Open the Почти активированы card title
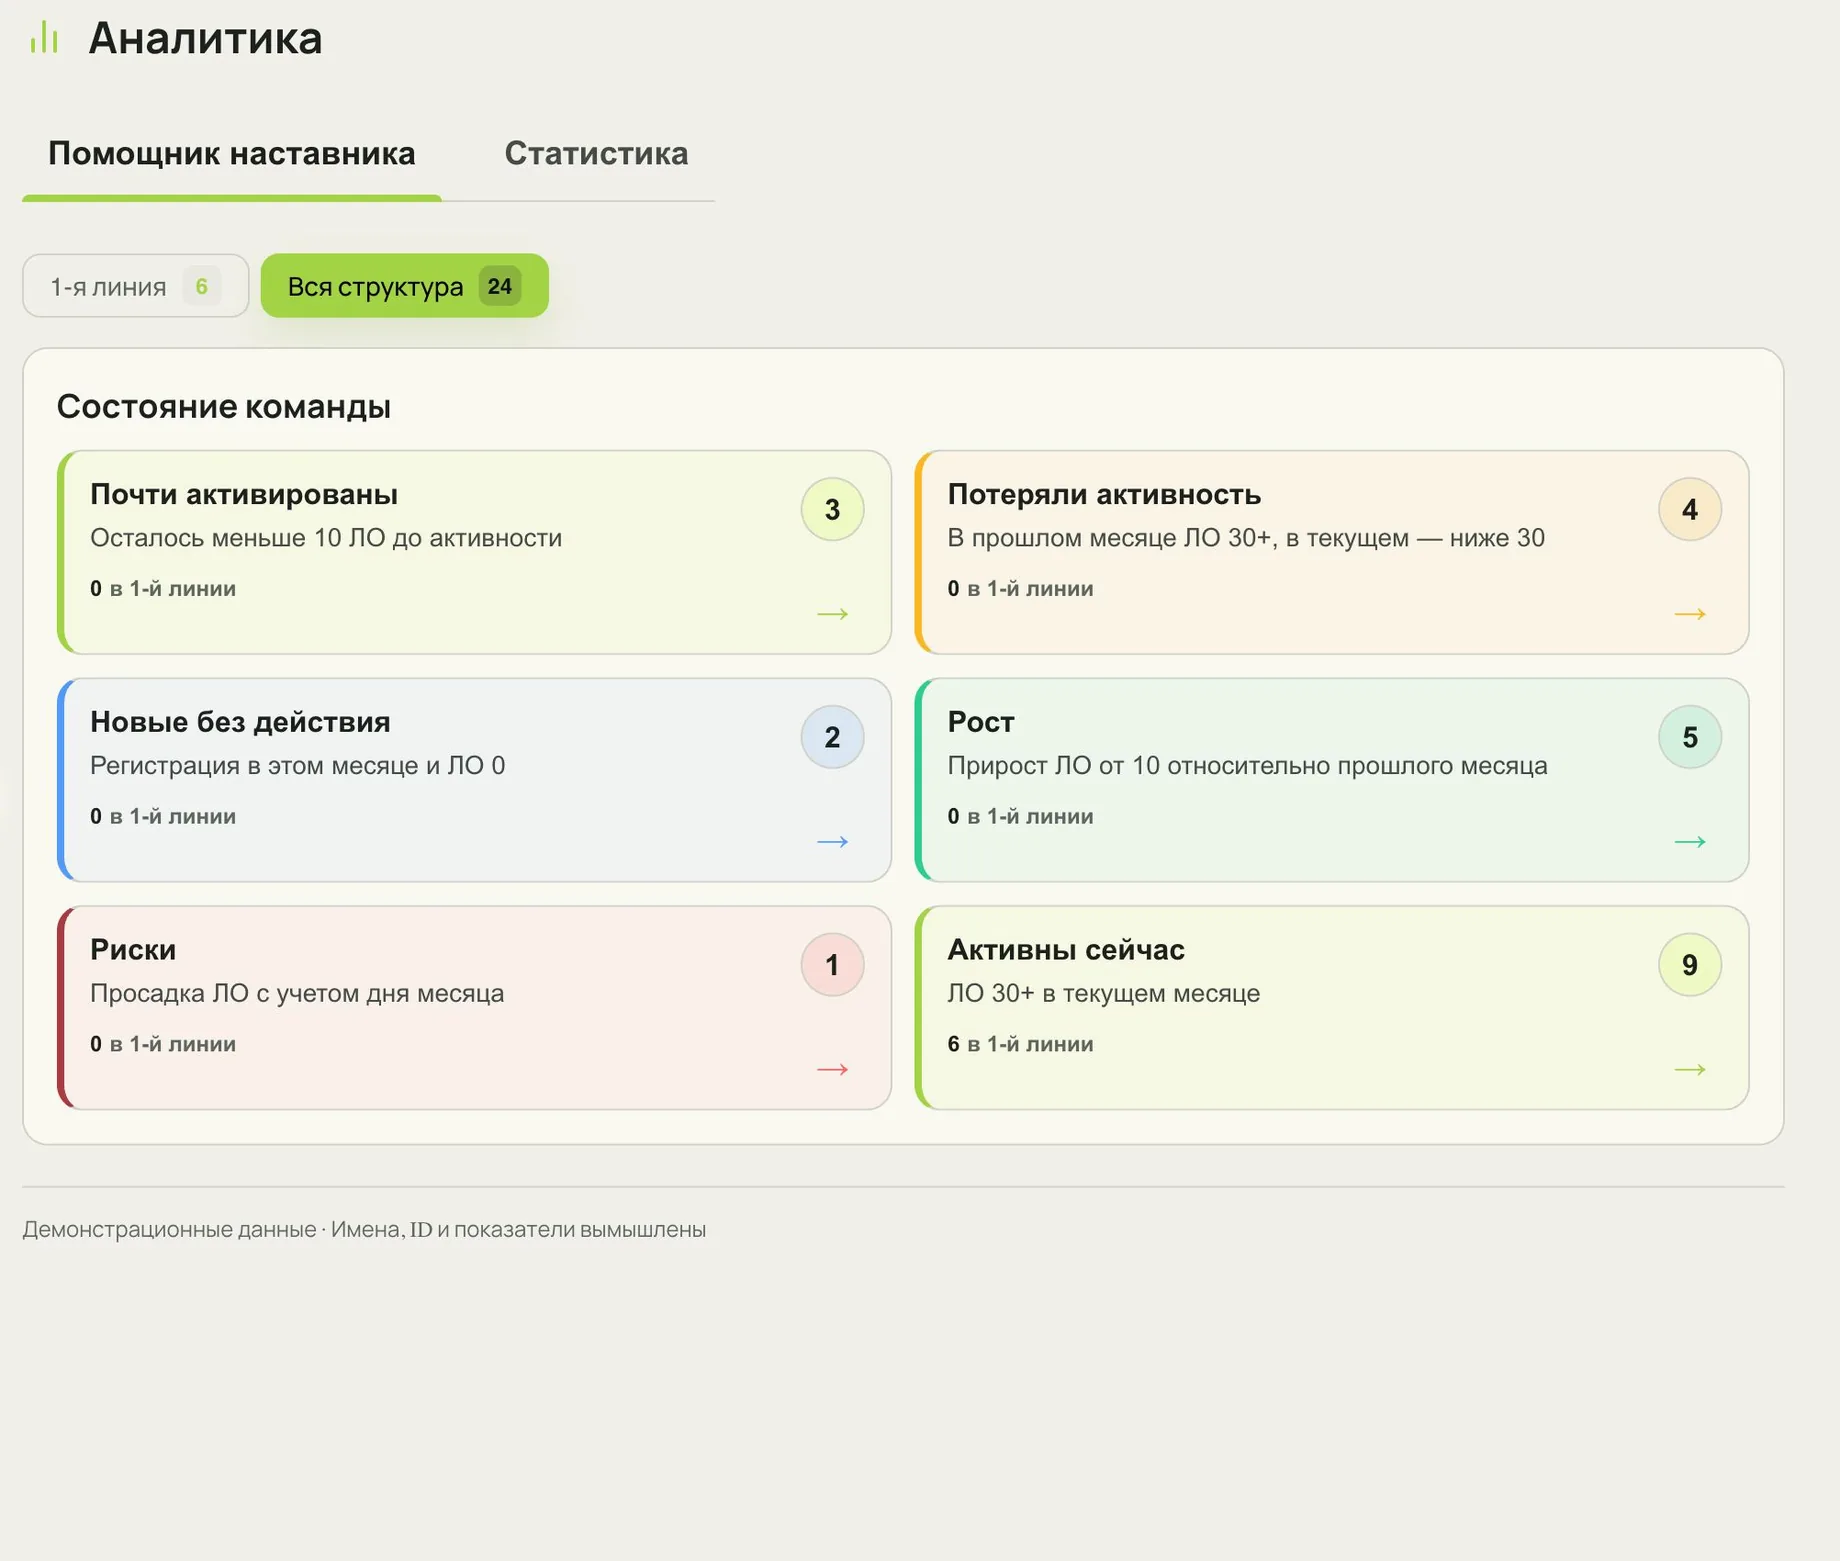The width and height of the screenshot is (1840, 1561). 244,494
